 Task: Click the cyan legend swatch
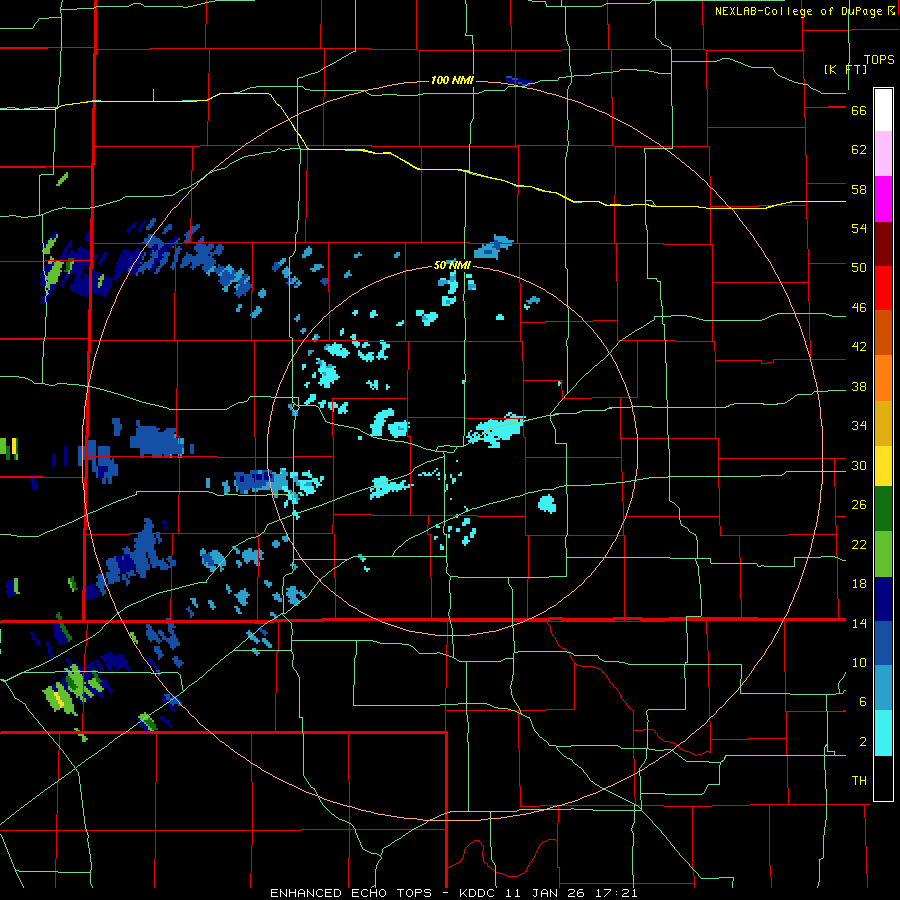tap(883, 733)
